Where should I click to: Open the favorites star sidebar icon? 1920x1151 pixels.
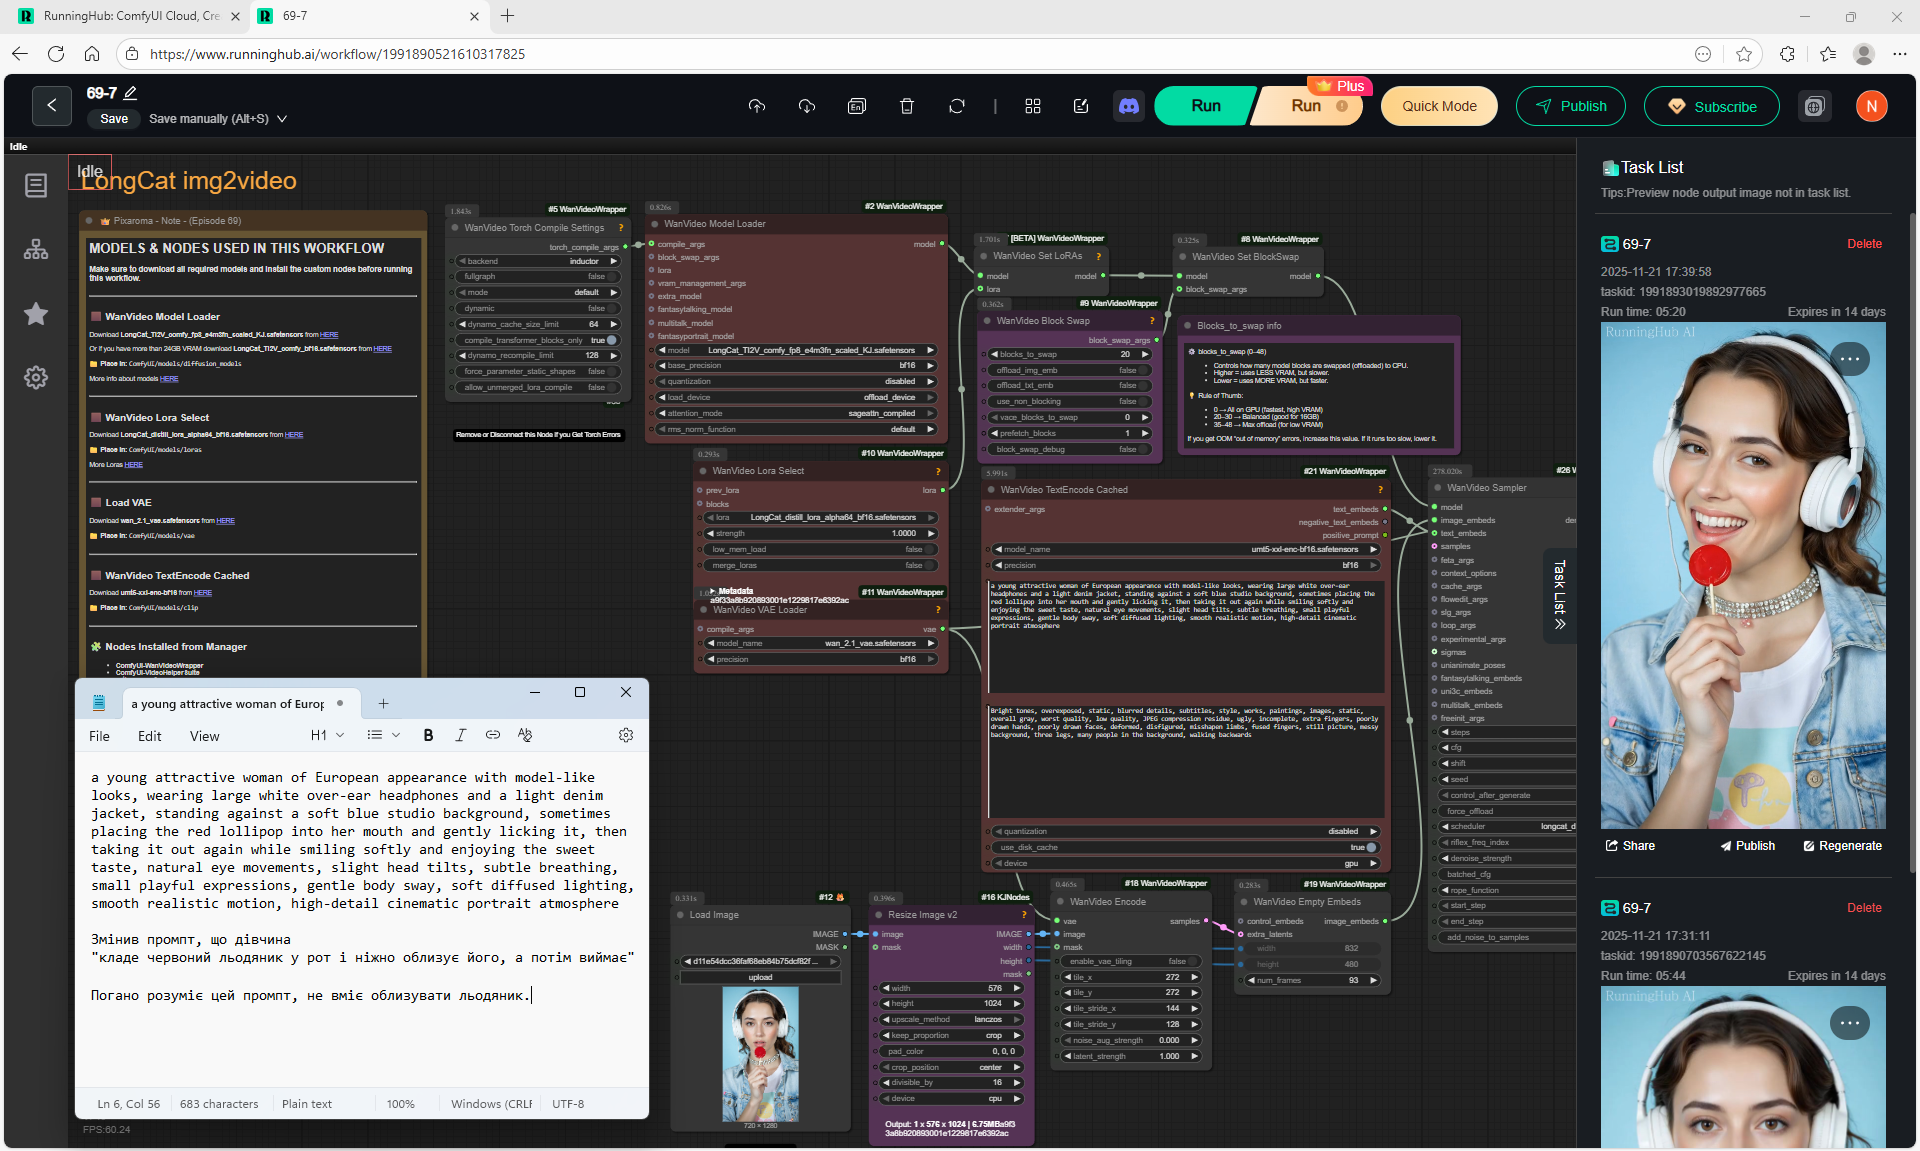click(x=36, y=314)
